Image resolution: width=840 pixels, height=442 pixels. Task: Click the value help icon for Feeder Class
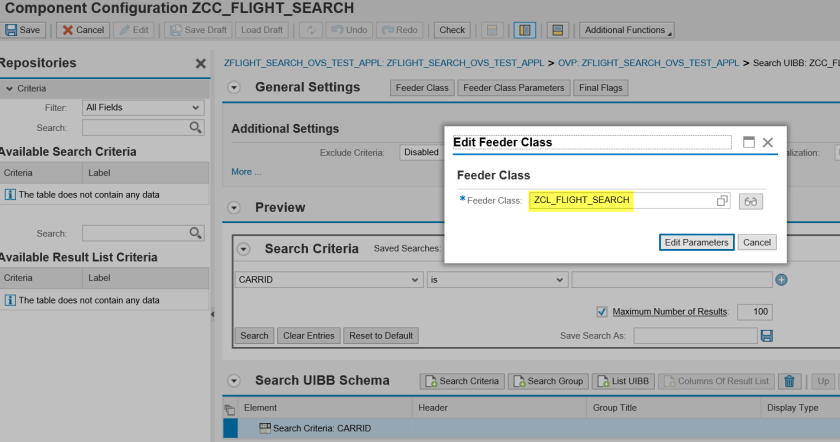tap(722, 201)
